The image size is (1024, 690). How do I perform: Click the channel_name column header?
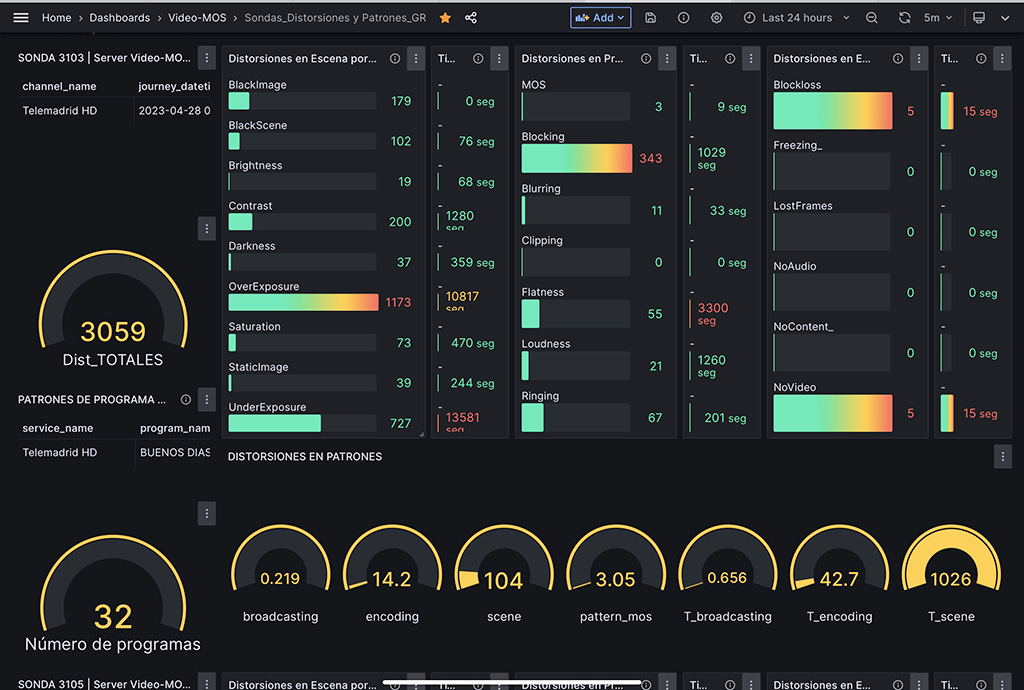point(60,87)
